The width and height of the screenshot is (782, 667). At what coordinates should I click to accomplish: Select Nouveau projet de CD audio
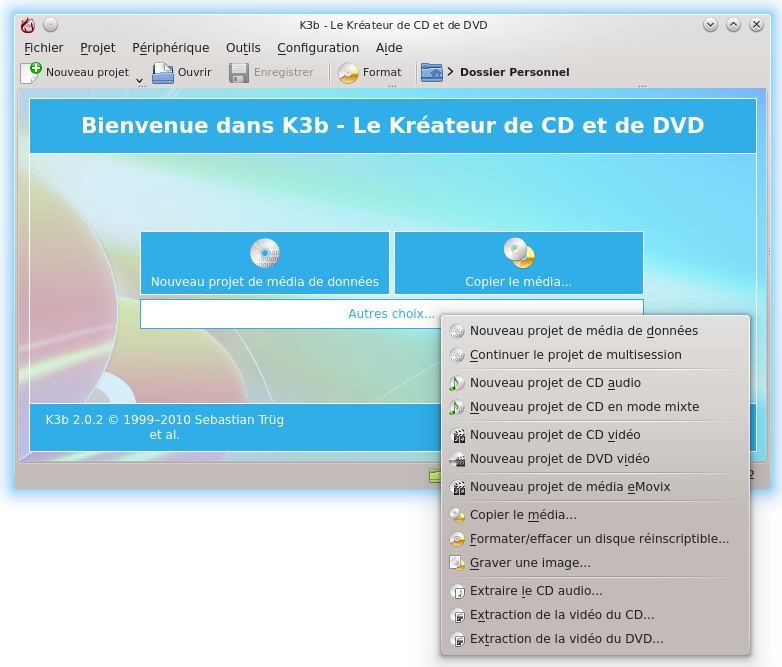555,383
